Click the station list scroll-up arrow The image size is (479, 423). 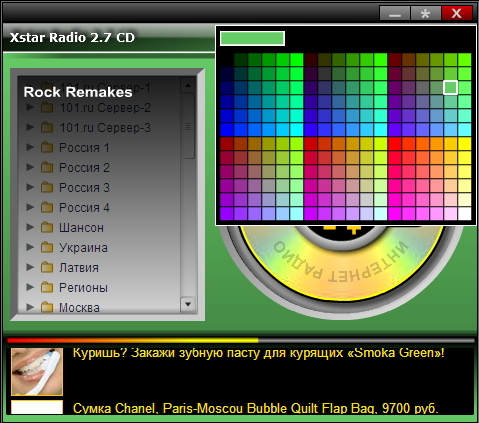[188, 85]
